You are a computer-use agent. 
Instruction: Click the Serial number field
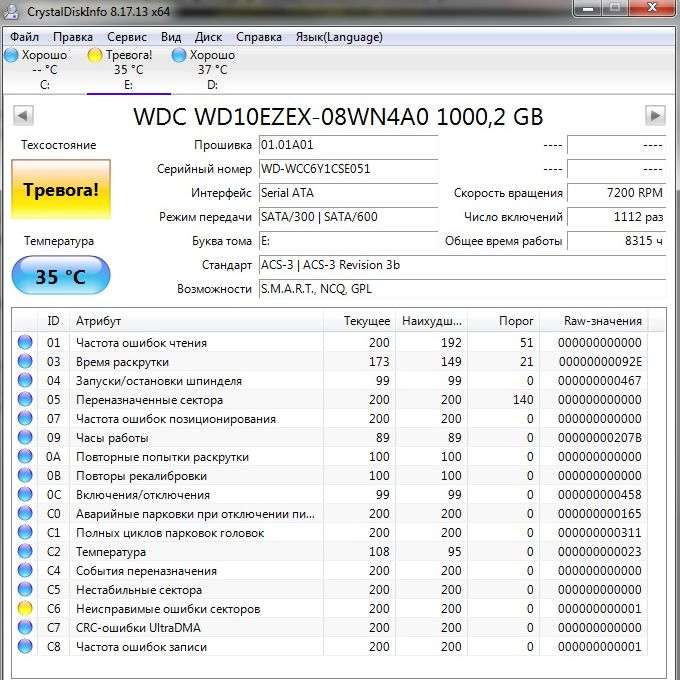click(x=347, y=169)
